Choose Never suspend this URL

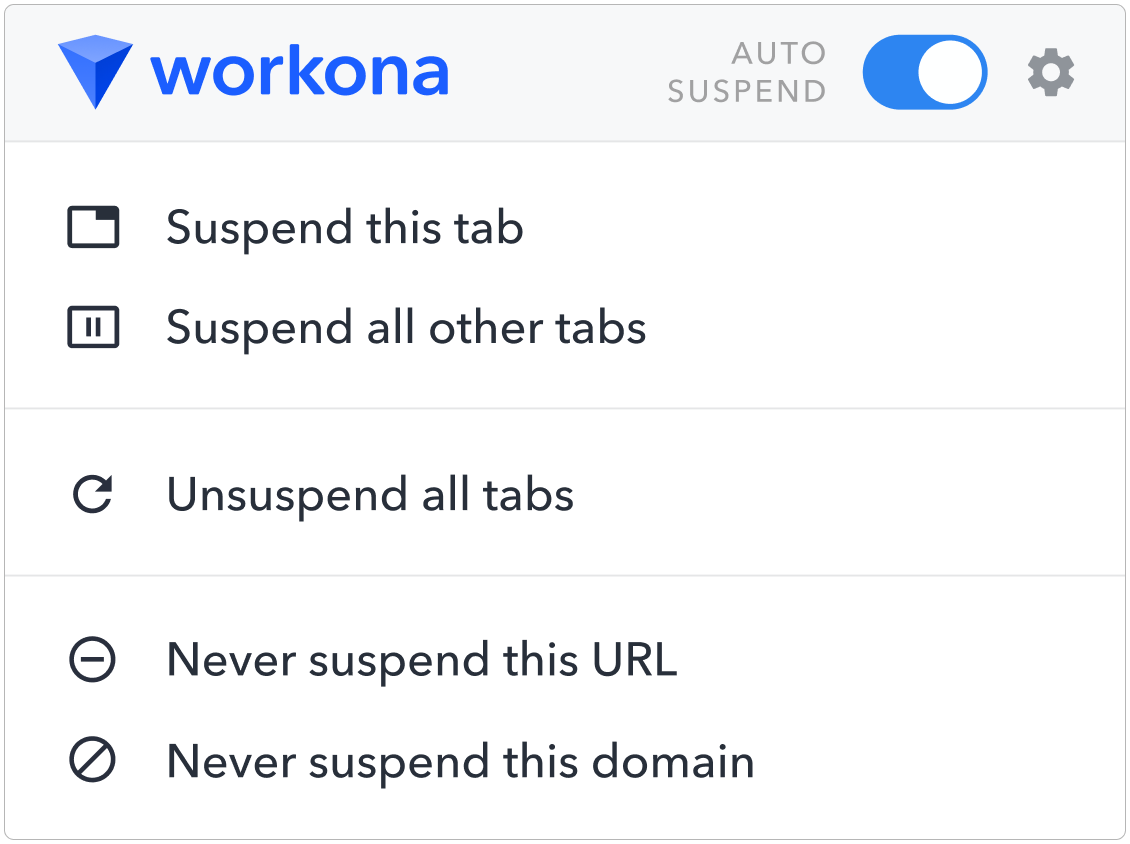[x=422, y=660]
